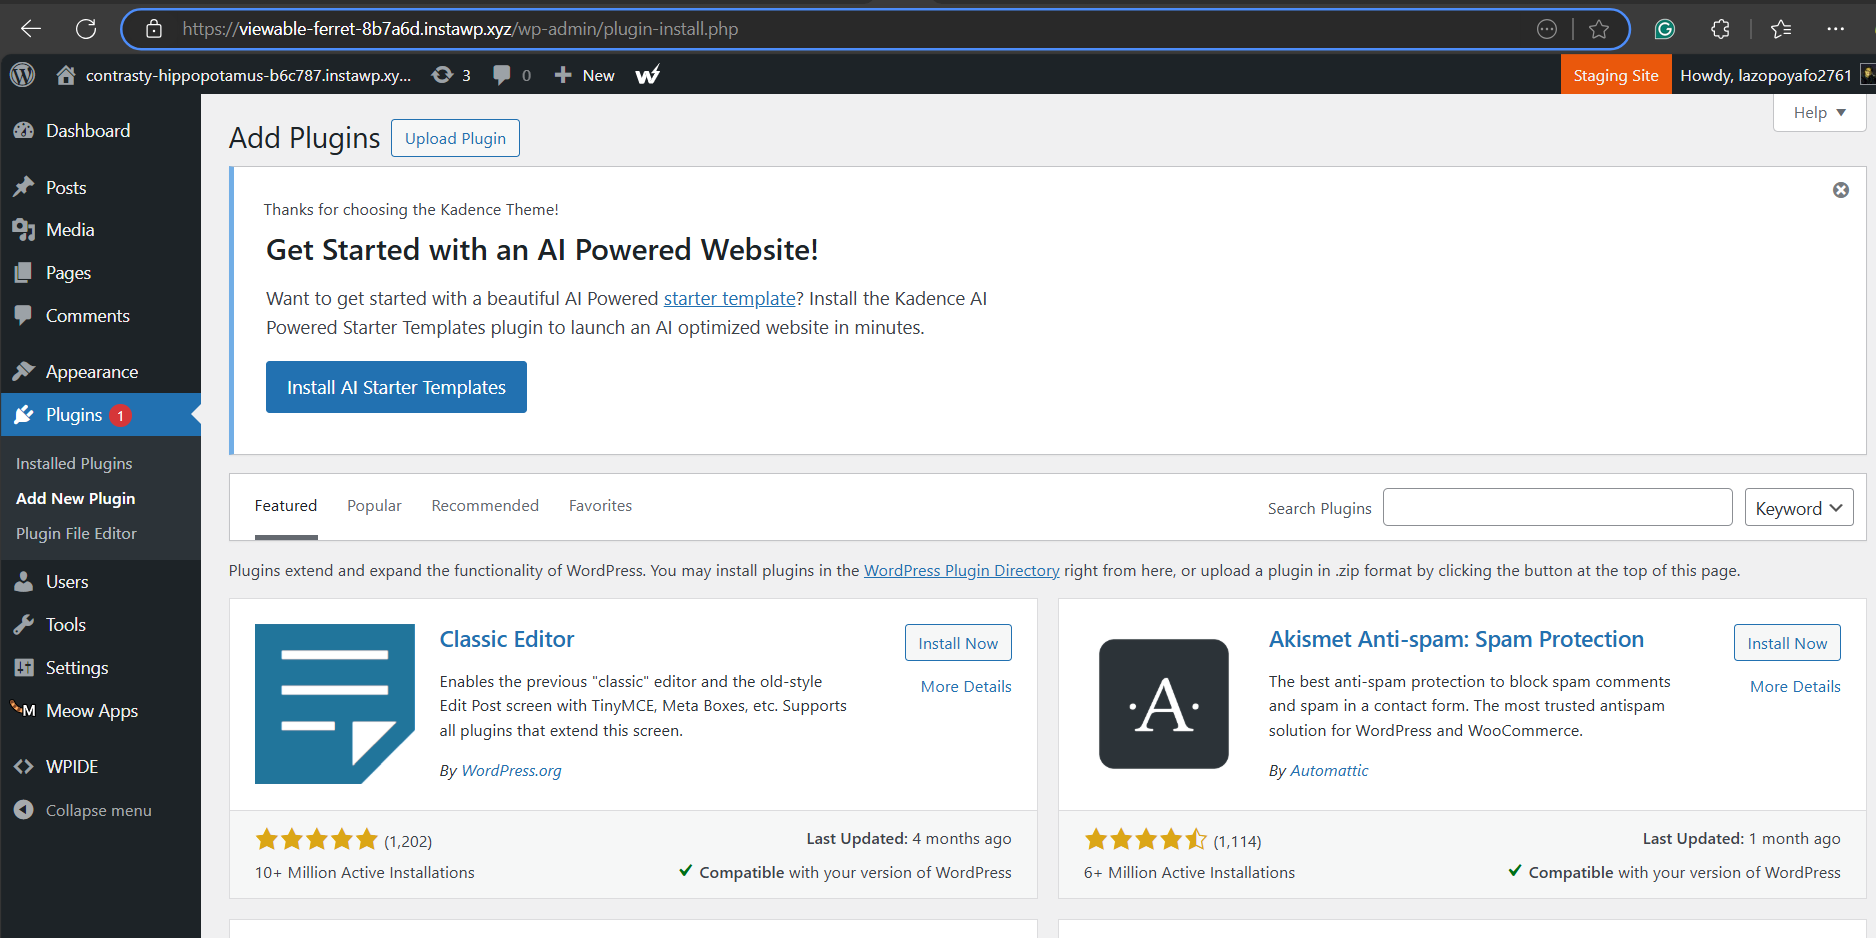Click the Staging Site button
This screenshot has height=938, width=1876.
pyautogui.click(x=1615, y=75)
